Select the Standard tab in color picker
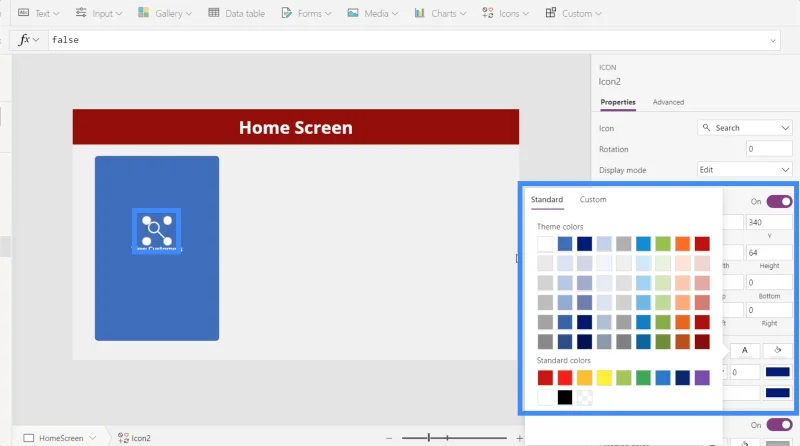800x446 pixels. tap(547, 200)
